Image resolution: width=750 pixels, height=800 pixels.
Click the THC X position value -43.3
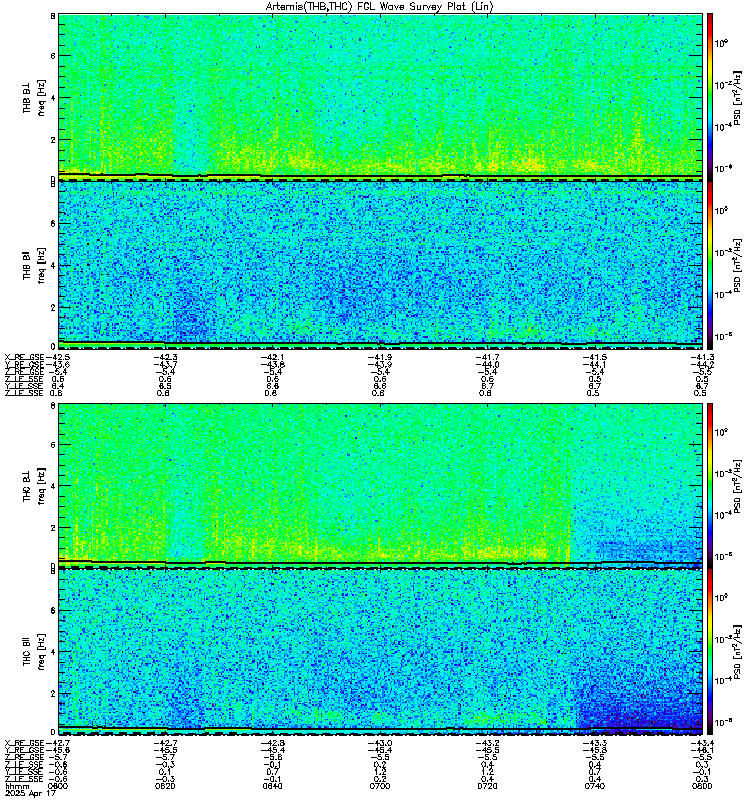pyautogui.click(x=594, y=743)
